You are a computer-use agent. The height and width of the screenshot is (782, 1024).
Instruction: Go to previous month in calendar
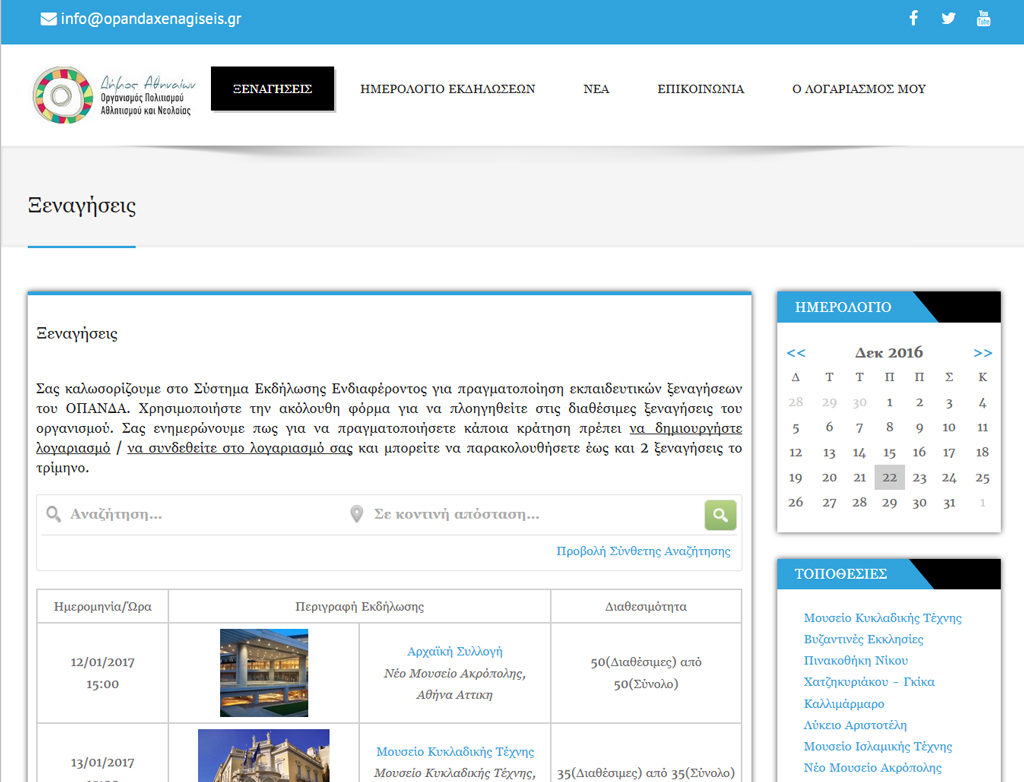(796, 353)
